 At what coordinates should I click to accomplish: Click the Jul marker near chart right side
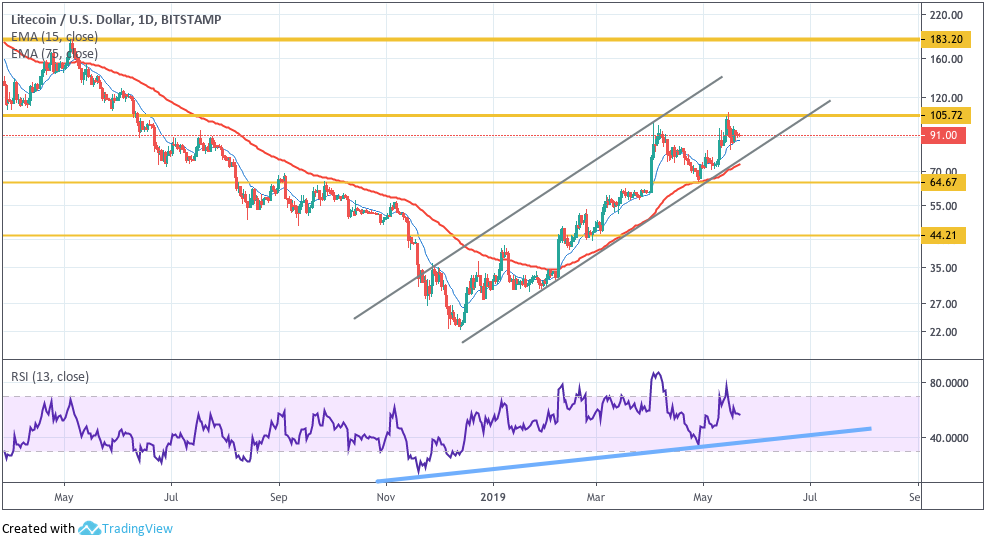click(810, 498)
